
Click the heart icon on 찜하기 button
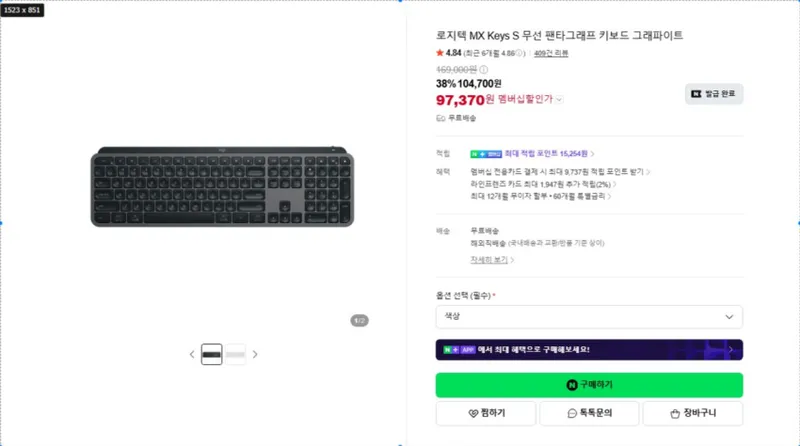pyautogui.click(x=473, y=413)
